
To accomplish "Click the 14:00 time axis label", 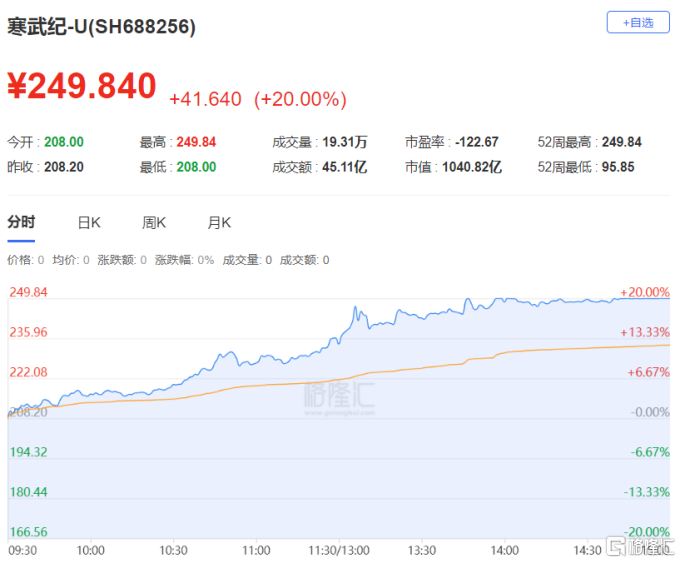I will (505, 551).
